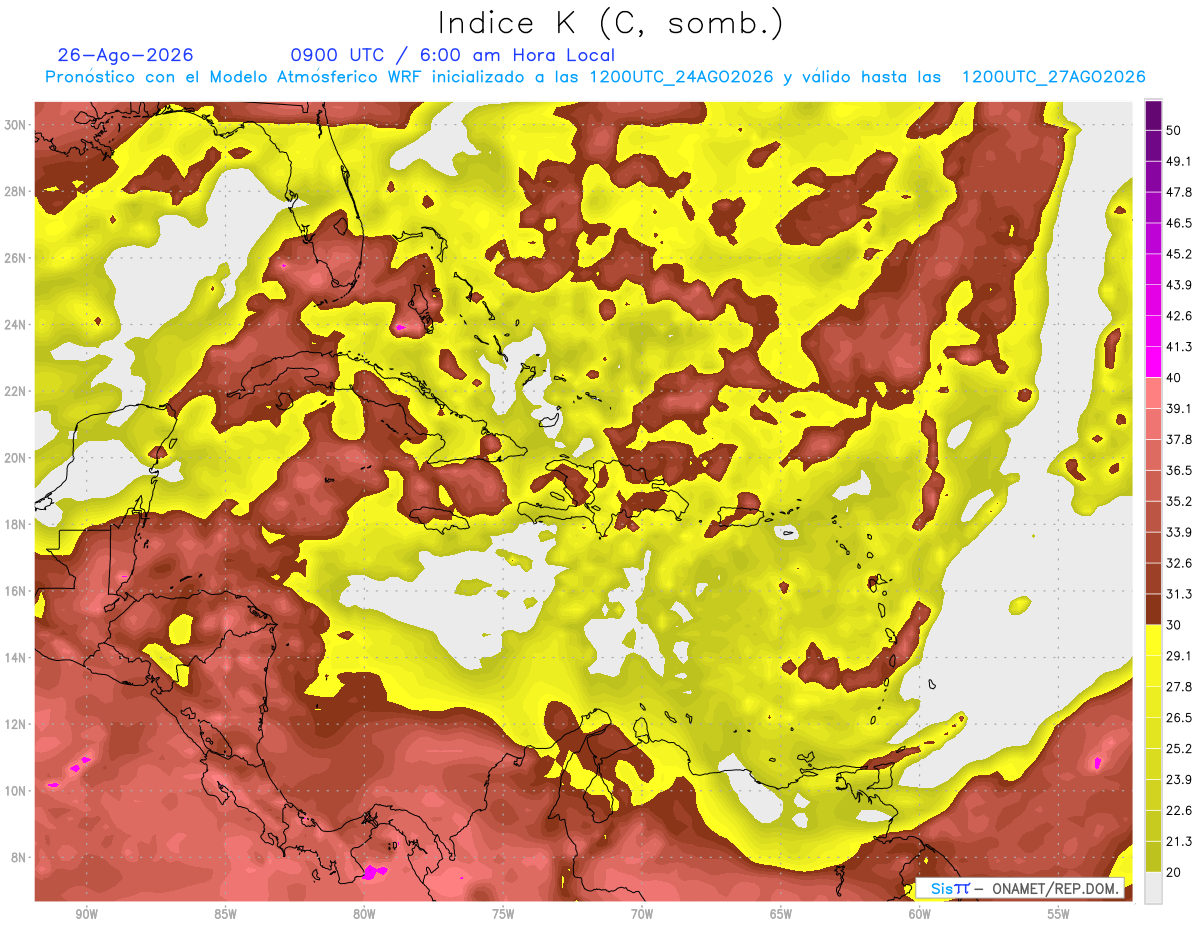
Task: Click the '33.9' color scale label
Action: 1179,533
